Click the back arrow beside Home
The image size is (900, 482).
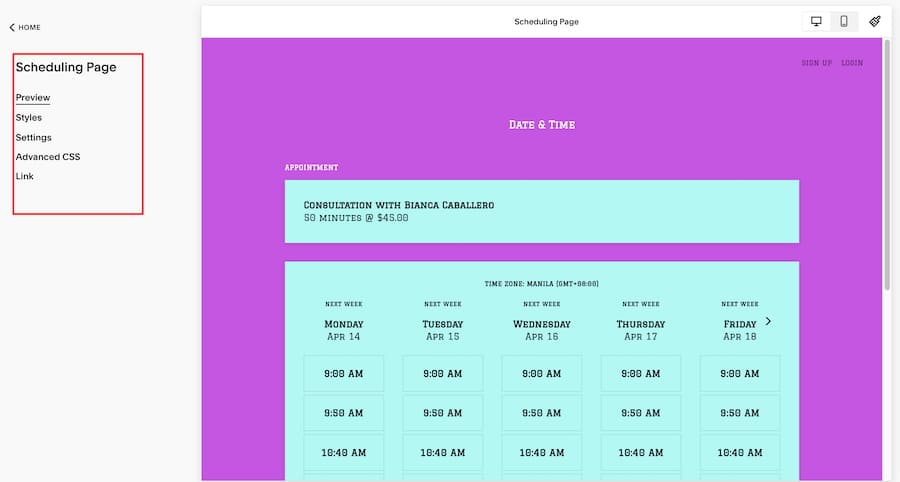pyautogui.click(x=12, y=27)
